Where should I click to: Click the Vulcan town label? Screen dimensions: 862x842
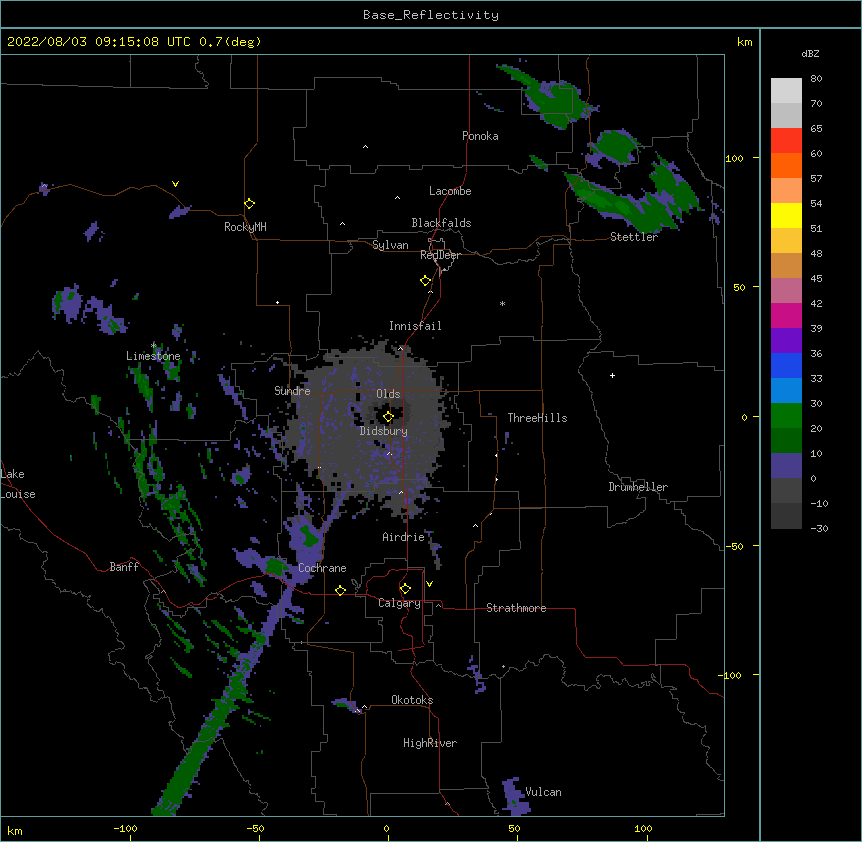[x=543, y=792]
